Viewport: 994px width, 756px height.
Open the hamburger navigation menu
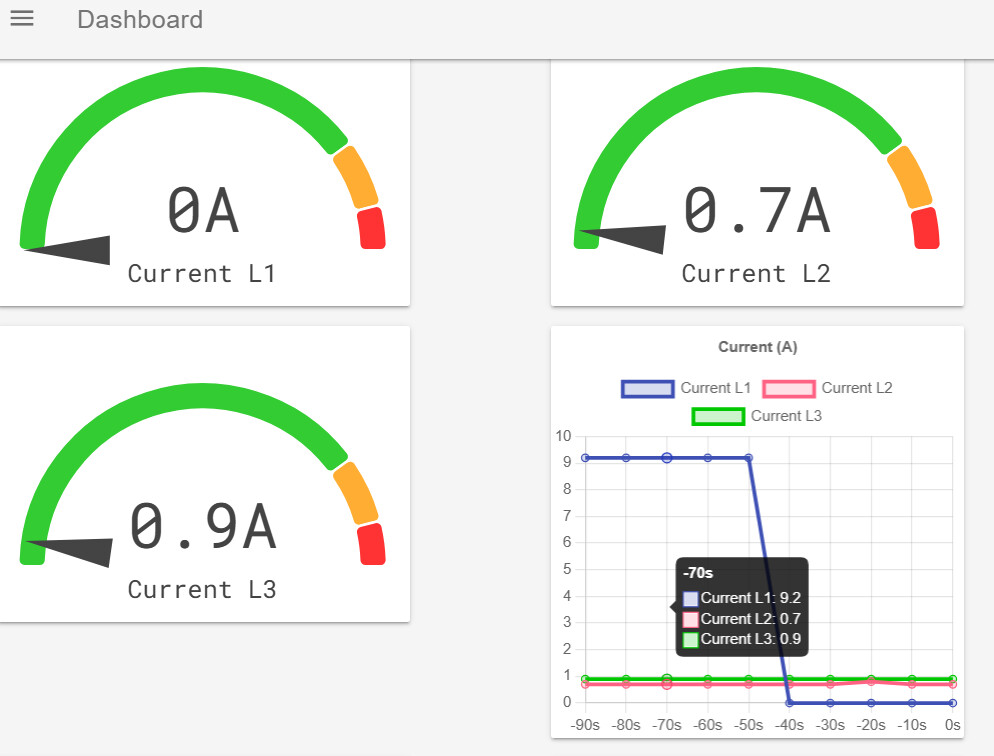(22, 19)
